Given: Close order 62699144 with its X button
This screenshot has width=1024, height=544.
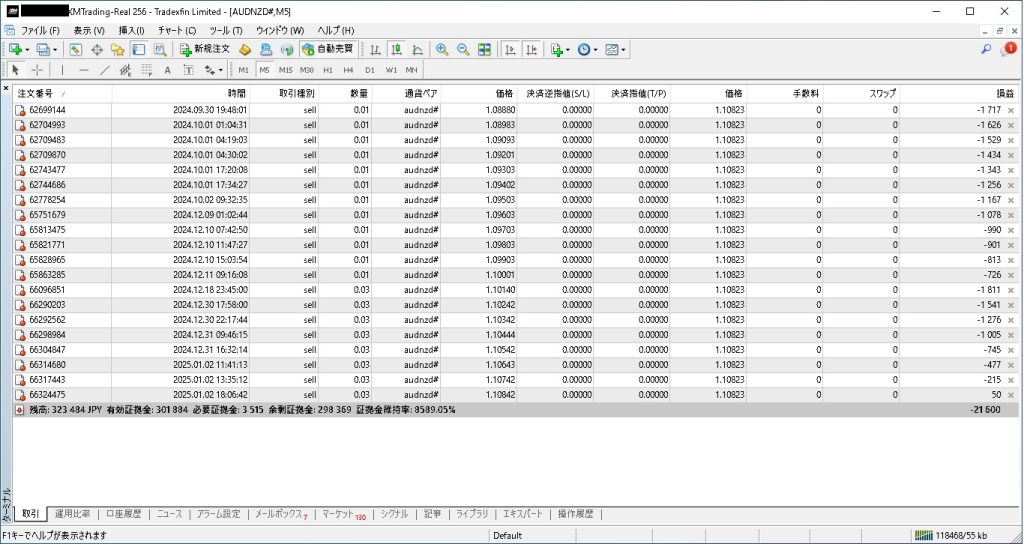Looking at the screenshot, I should tap(1010, 109).
